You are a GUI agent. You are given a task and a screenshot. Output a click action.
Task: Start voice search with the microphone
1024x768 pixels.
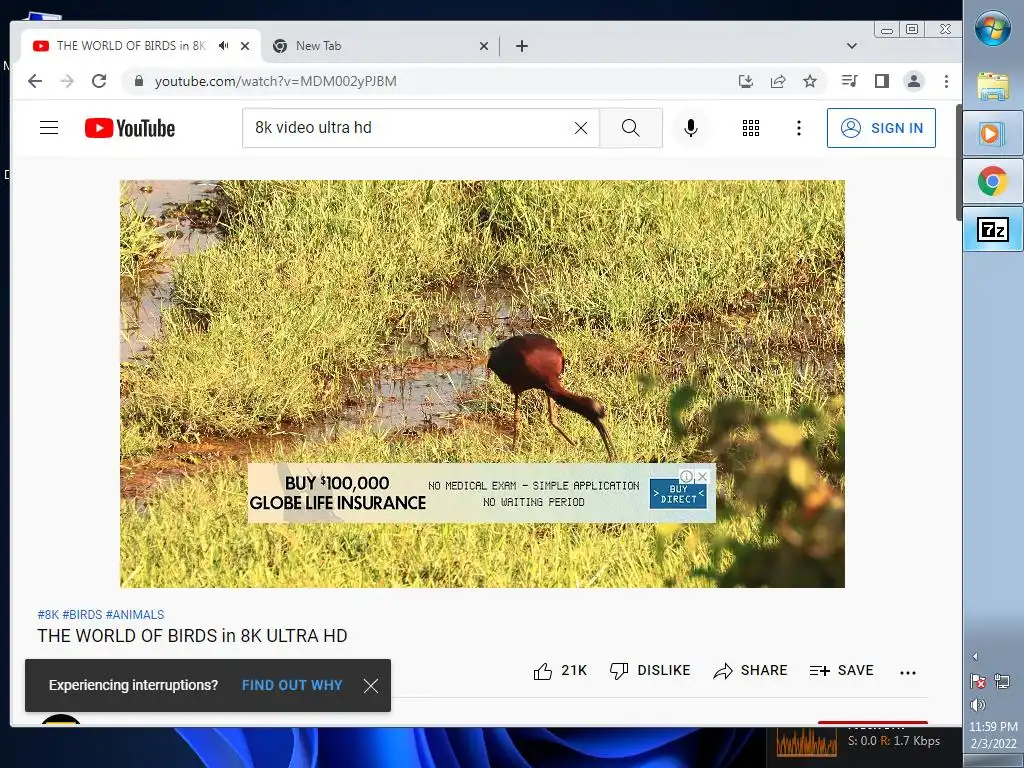[x=691, y=128]
